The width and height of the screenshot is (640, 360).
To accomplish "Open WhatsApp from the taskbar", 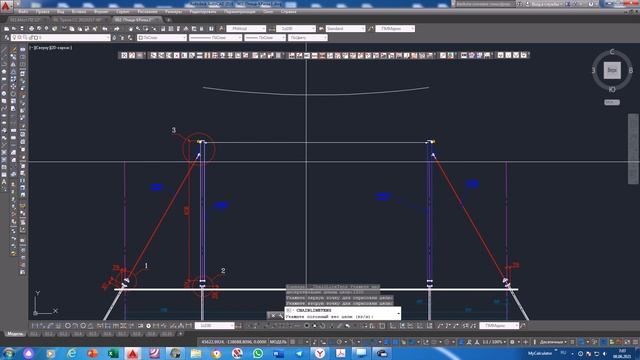I will [x=258, y=353].
